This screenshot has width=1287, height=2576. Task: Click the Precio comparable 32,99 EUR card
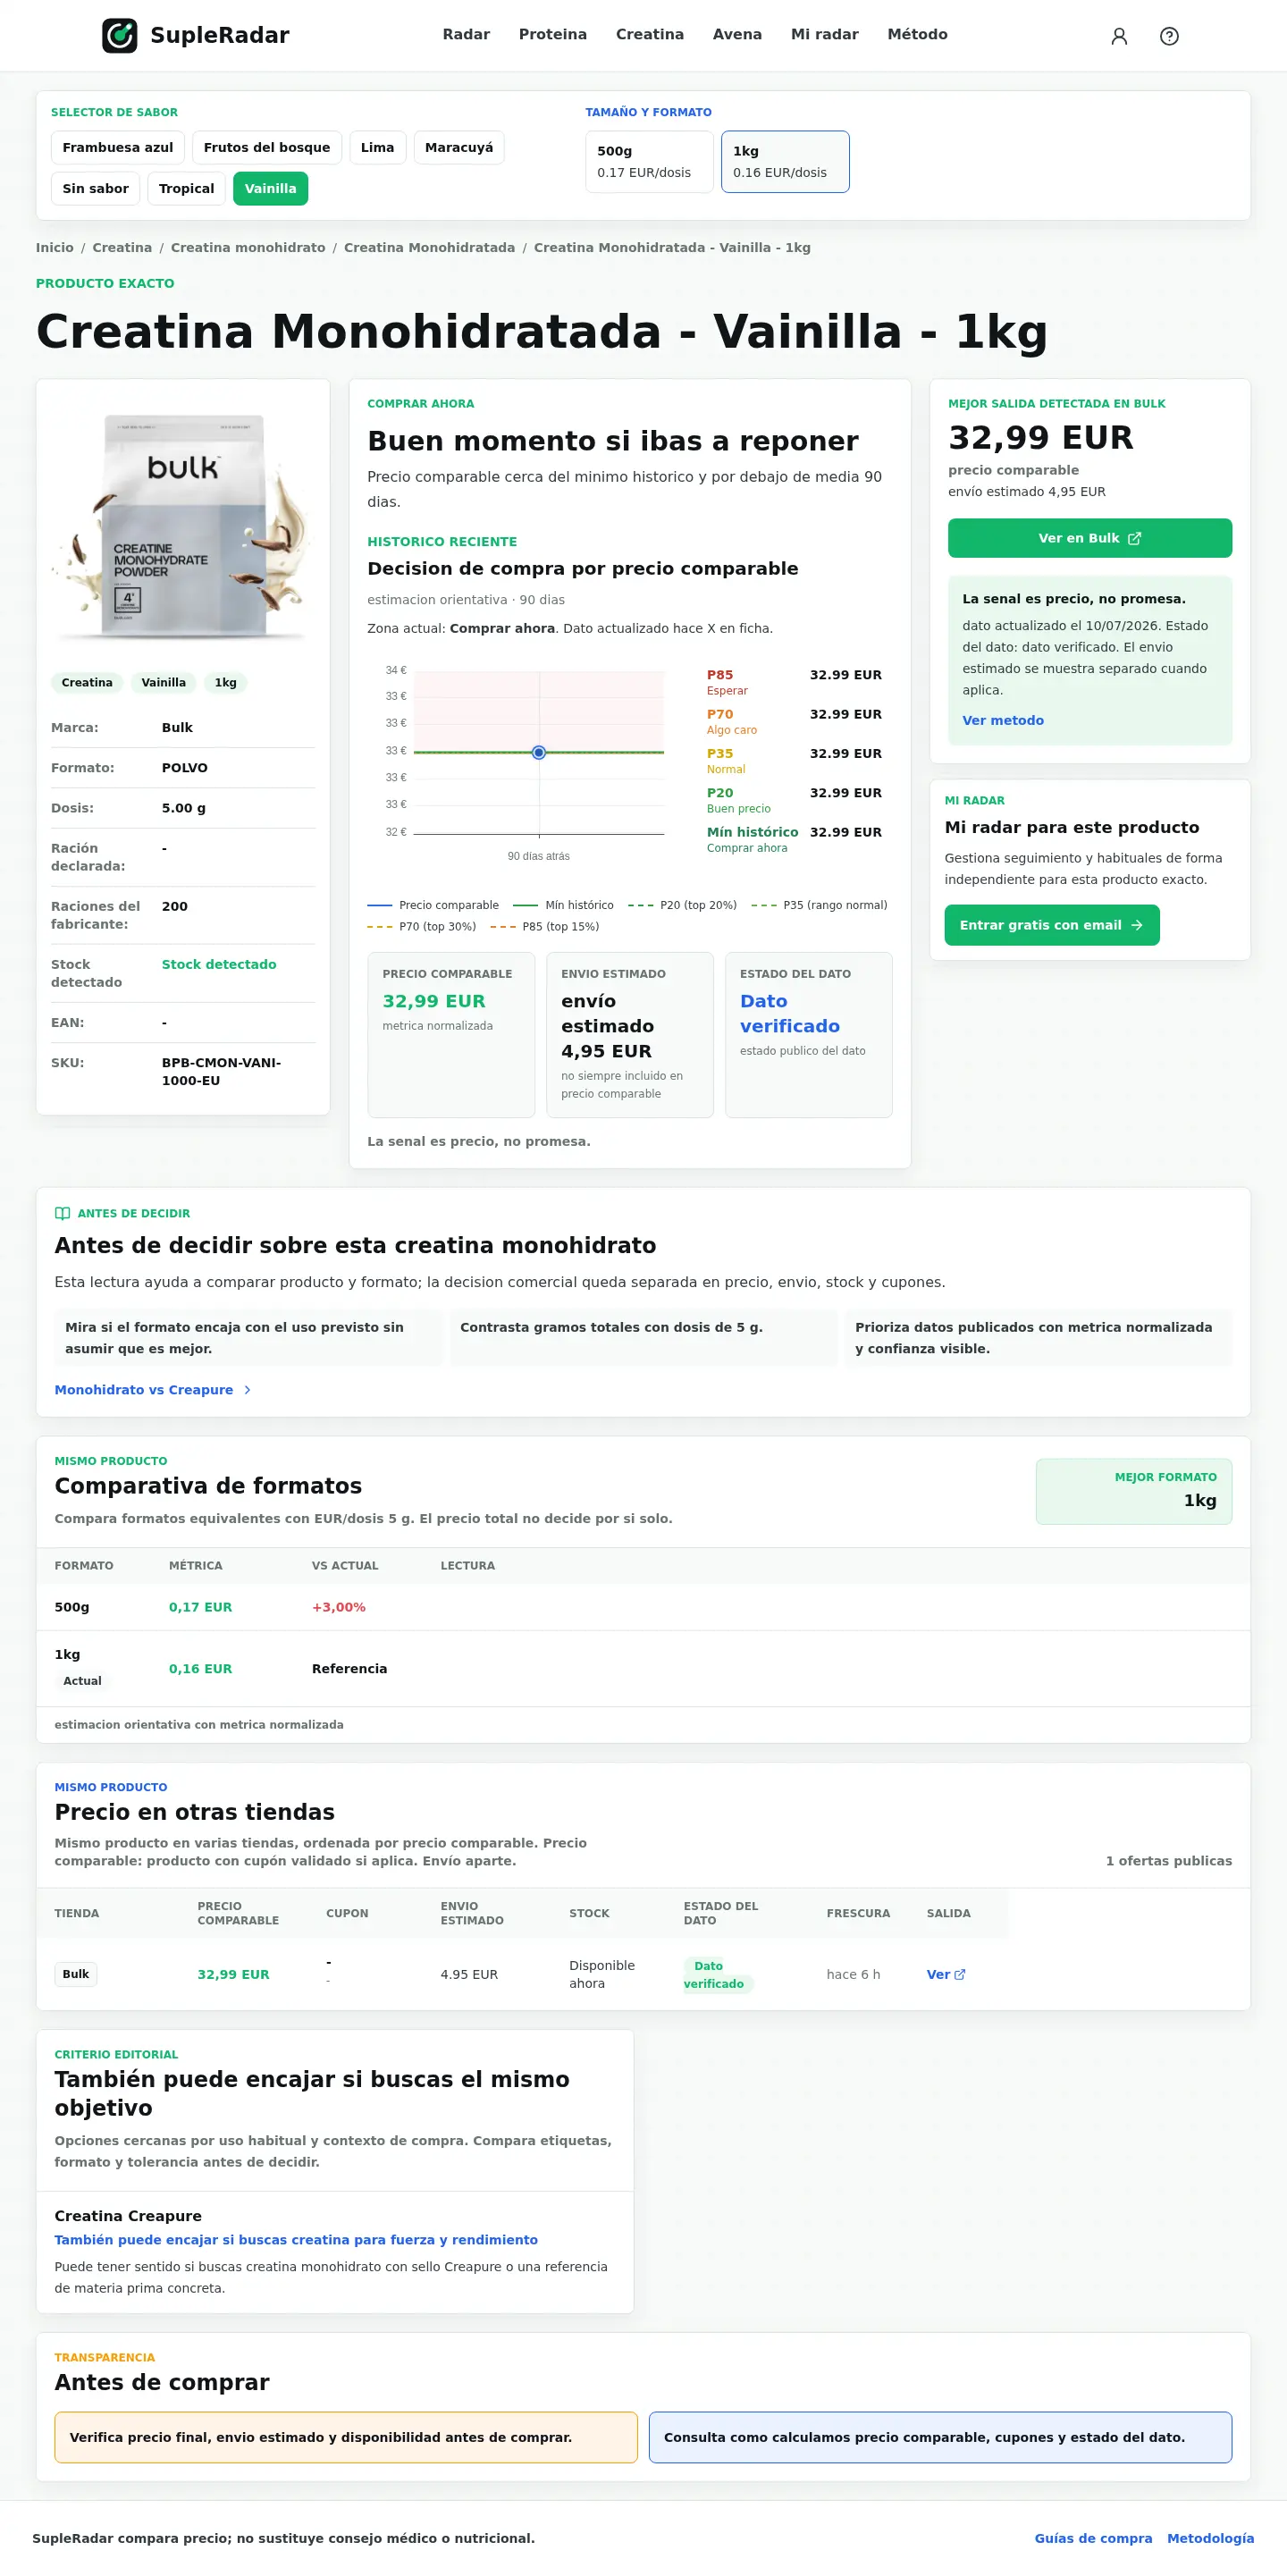click(451, 1035)
